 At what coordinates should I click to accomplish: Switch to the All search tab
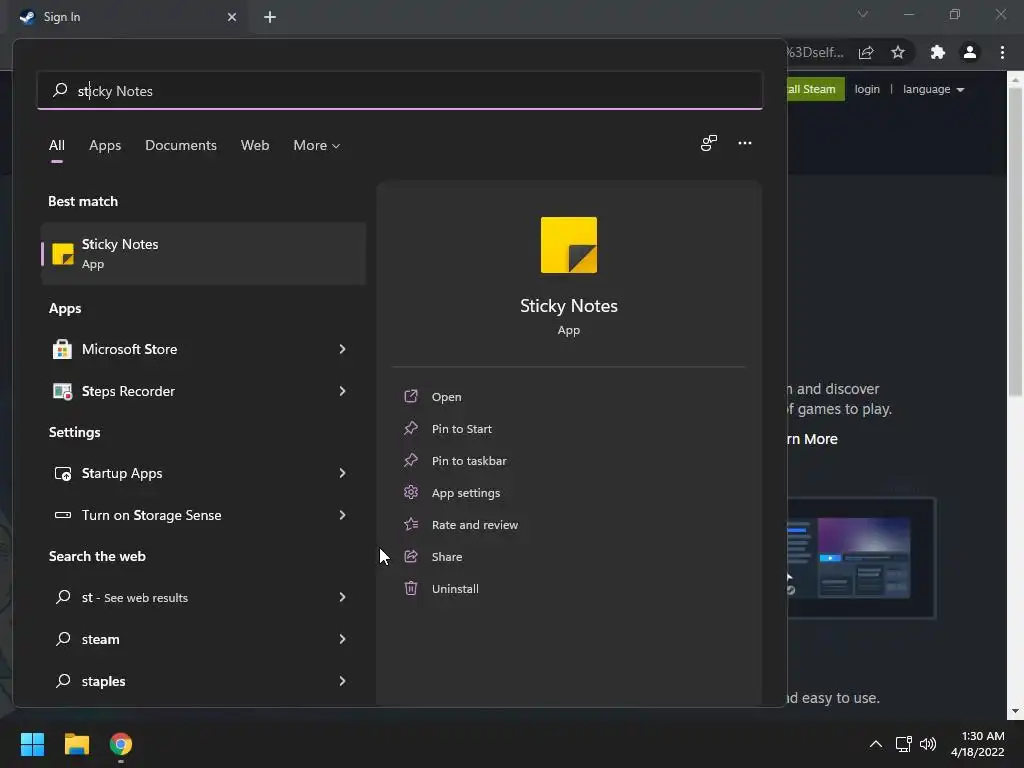pyautogui.click(x=57, y=146)
